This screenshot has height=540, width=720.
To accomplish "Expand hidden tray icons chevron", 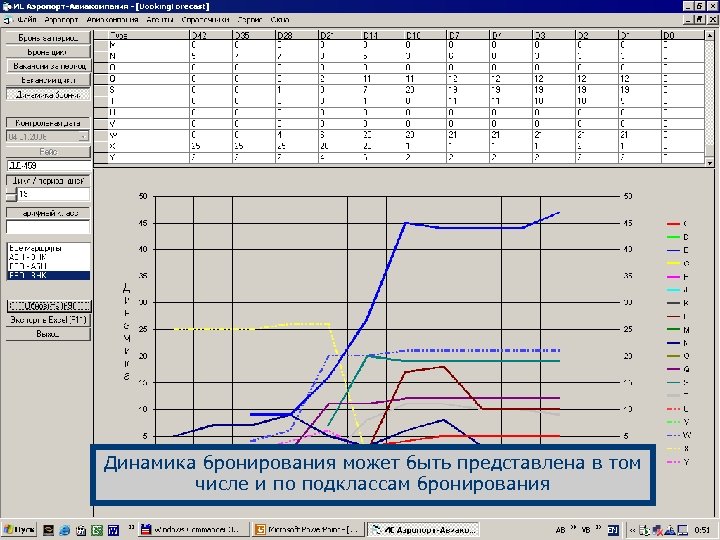I will tap(632, 530).
